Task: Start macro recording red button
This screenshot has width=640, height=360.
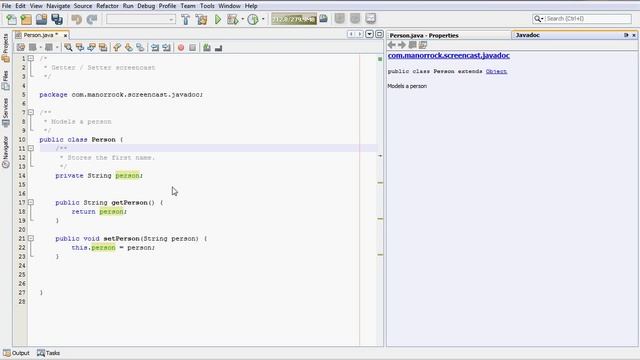Action: (x=181, y=47)
